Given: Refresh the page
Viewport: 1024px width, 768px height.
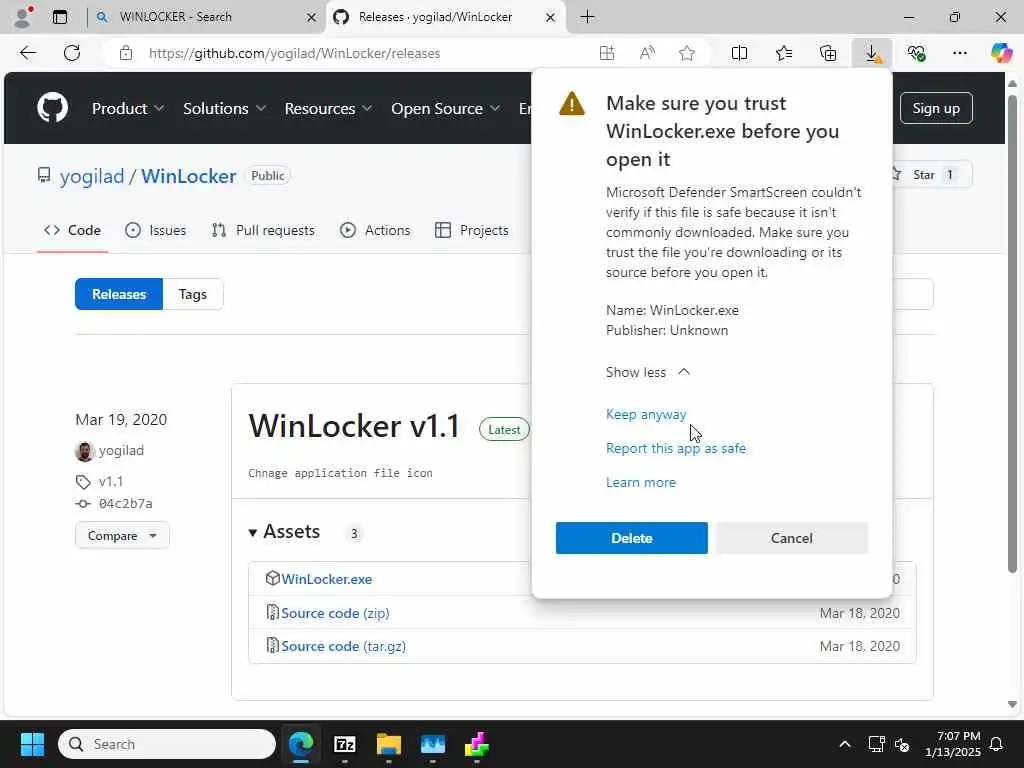Looking at the screenshot, I should click(72, 53).
